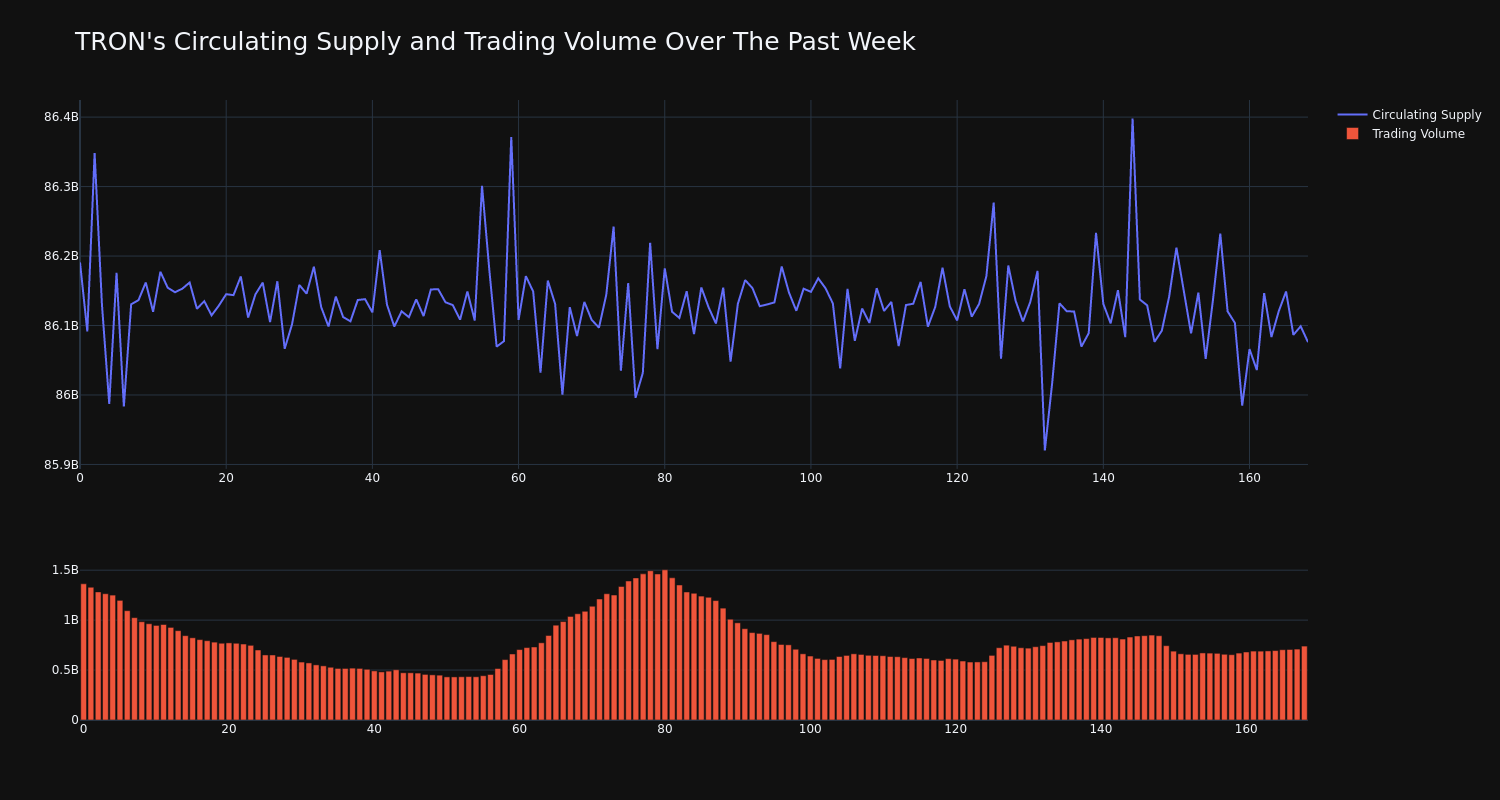Viewport: 1500px width, 800px height.
Task: Toggle the Circulating Supply legend entry
Action: (1409, 115)
